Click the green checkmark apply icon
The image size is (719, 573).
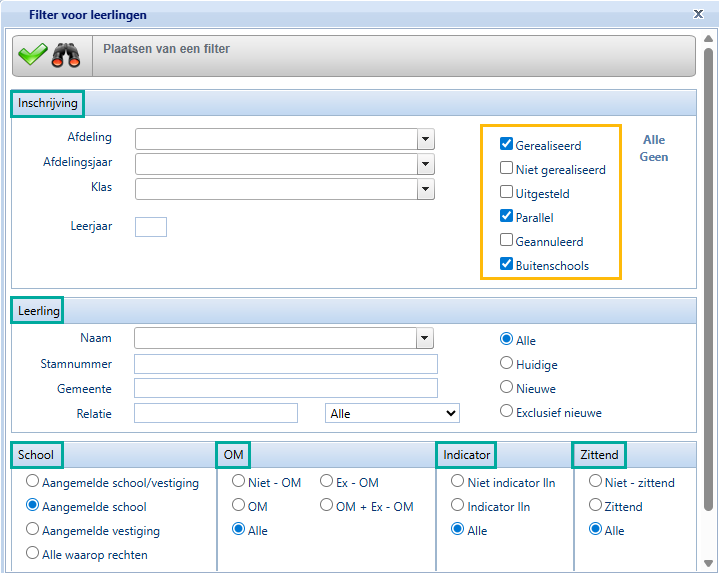[x=33, y=56]
